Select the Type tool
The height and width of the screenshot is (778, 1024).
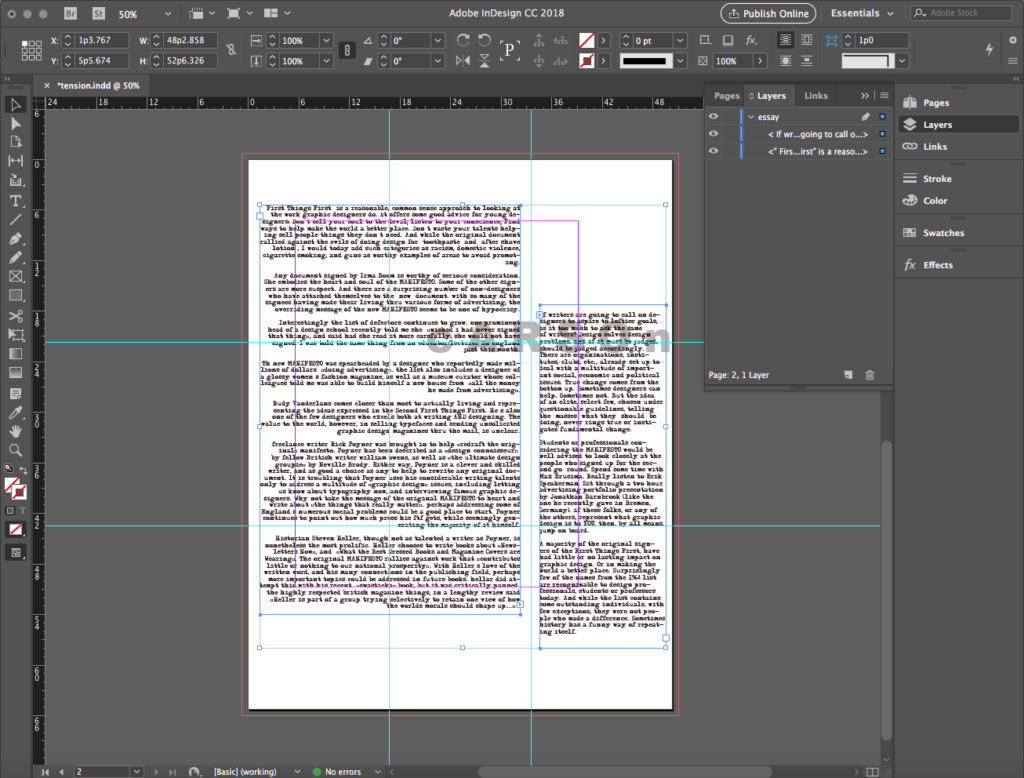[x=16, y=200]
